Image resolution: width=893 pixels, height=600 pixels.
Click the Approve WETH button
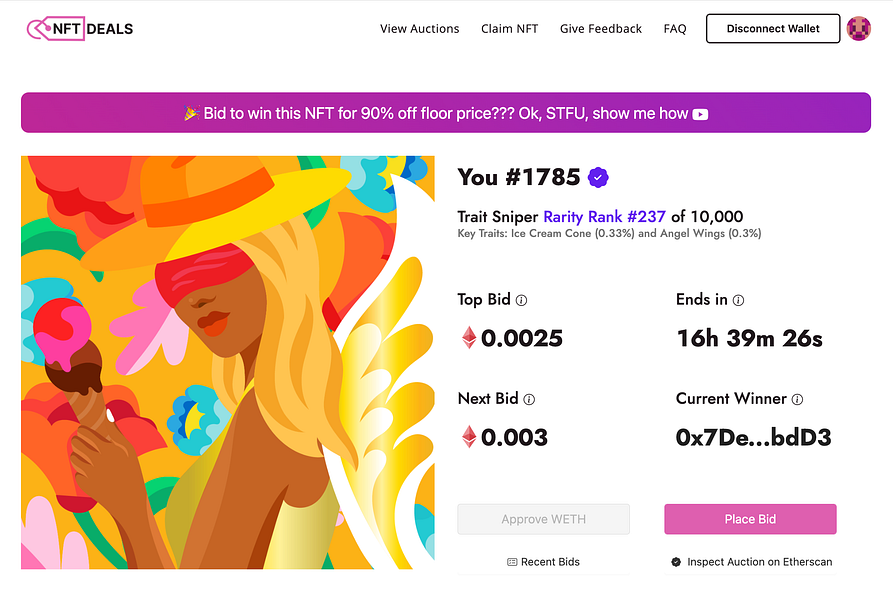(544, 519)
